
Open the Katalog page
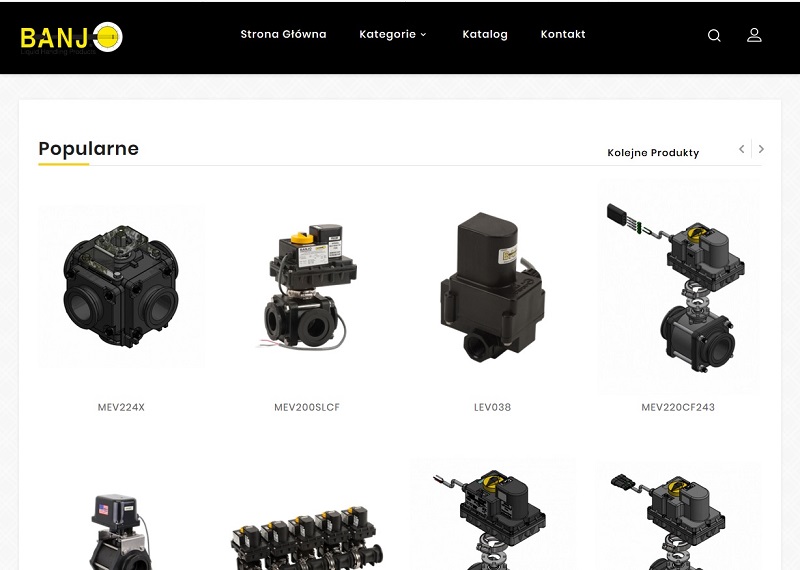click(x=485, y=34)
